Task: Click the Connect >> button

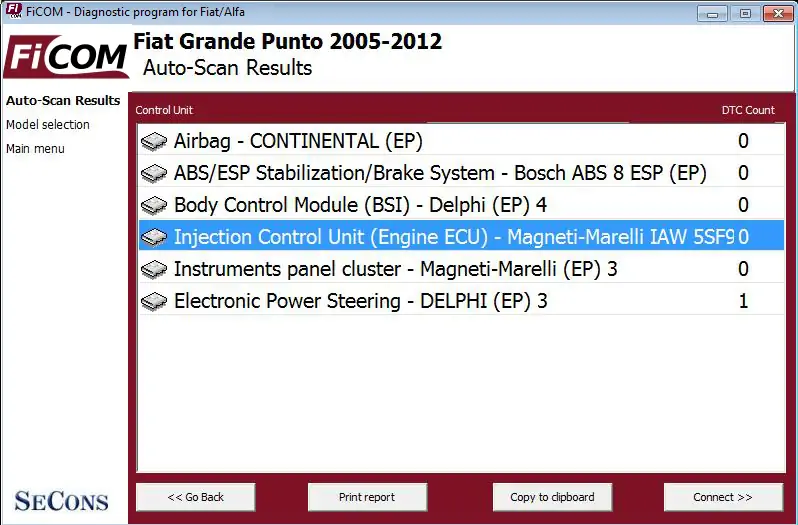Action: 723,497
